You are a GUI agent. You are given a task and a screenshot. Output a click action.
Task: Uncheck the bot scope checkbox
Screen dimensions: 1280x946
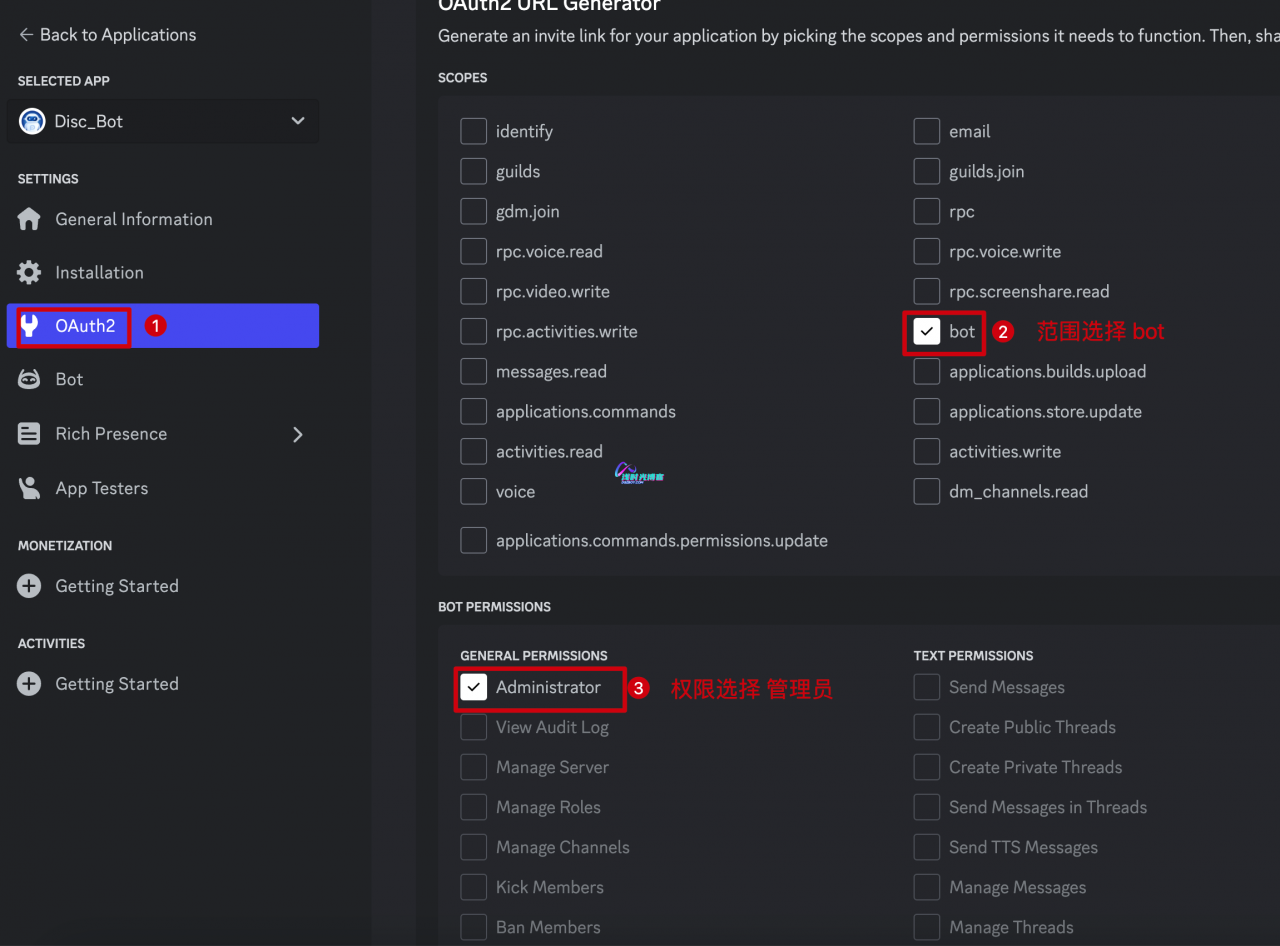coord(927,331)
